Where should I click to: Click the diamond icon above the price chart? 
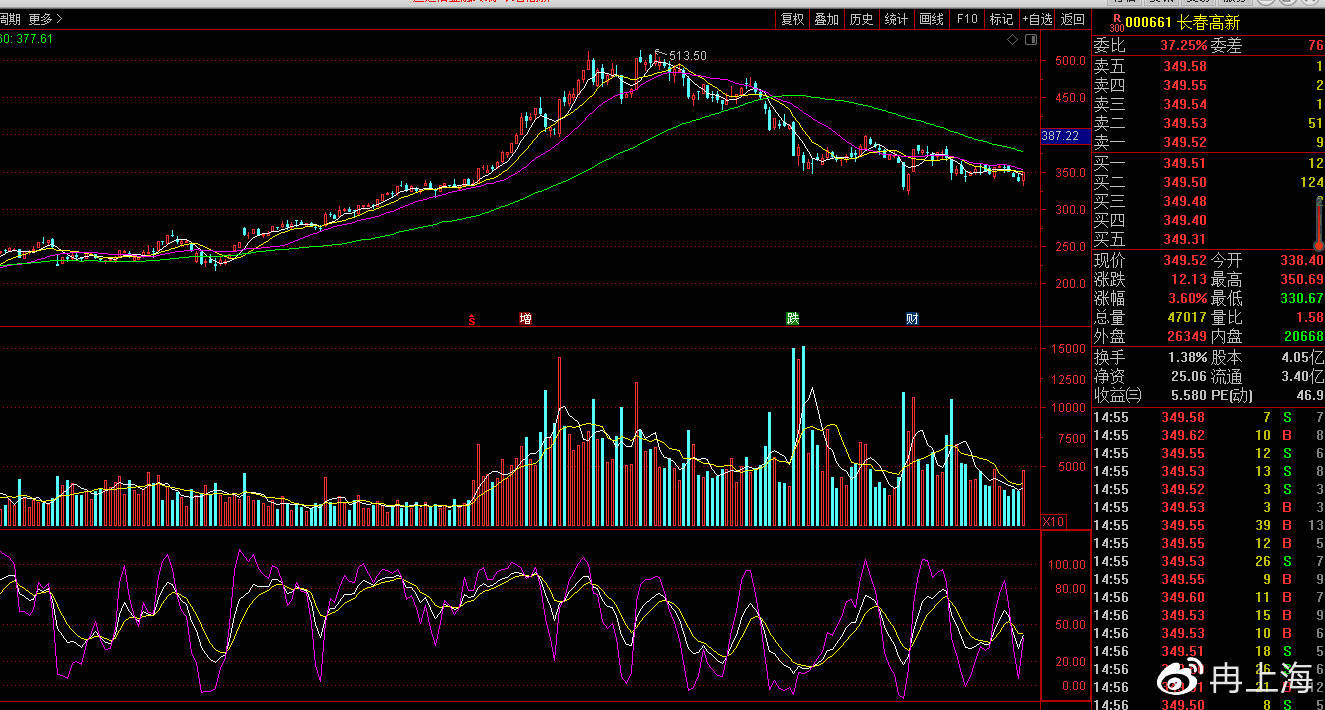coord(1013,40)
